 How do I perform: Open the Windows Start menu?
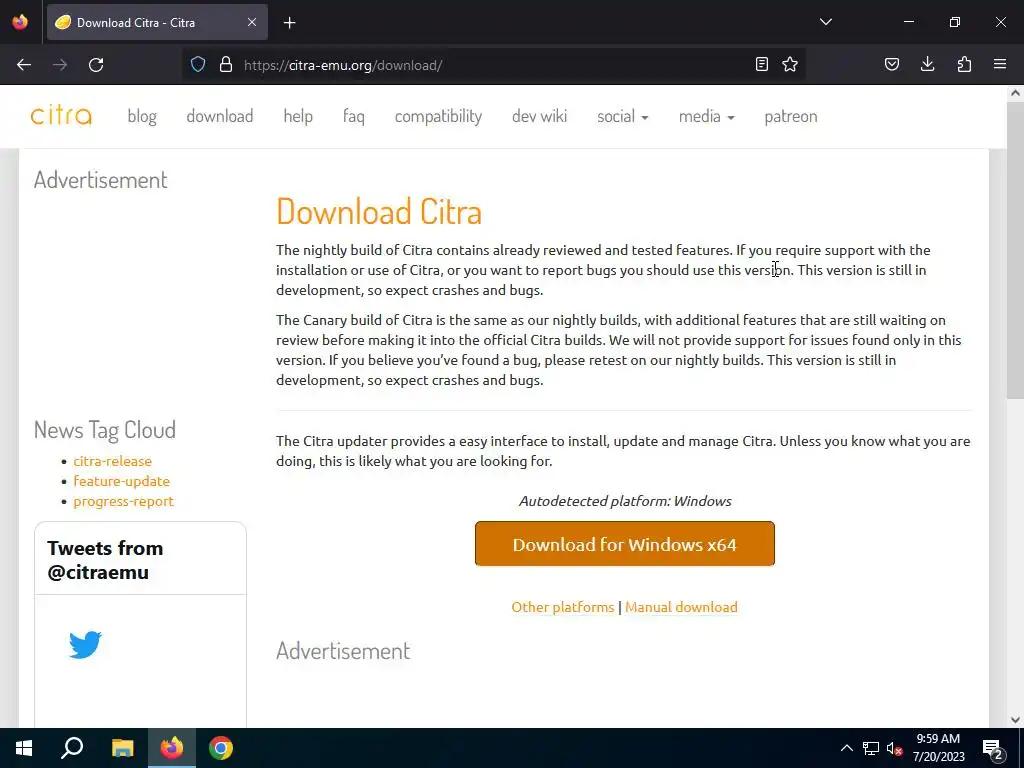(24, 748)
